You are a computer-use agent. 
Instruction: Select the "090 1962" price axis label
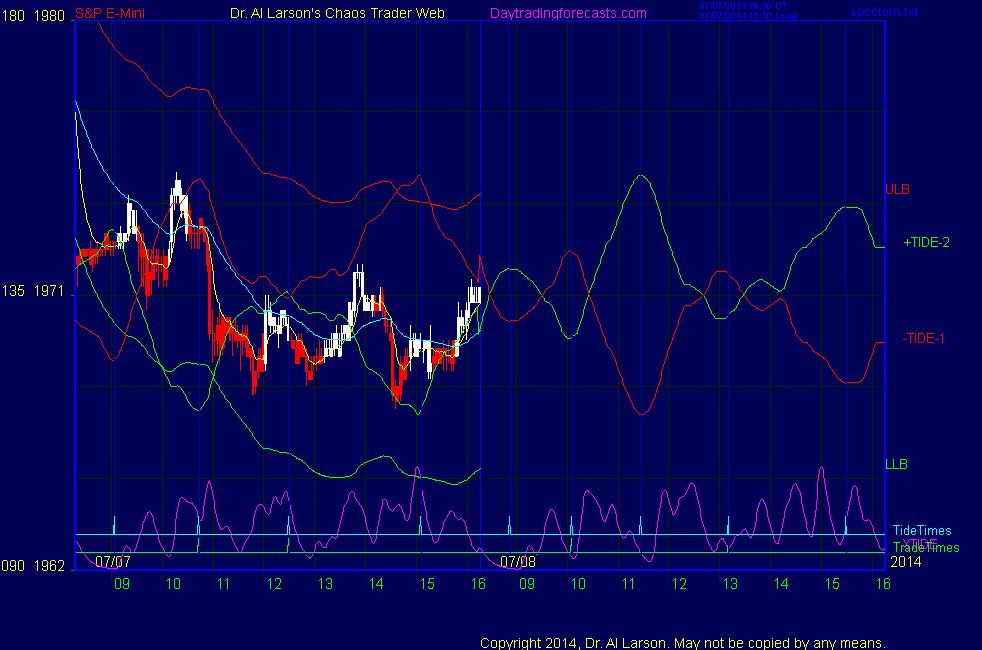pos(33,565)
